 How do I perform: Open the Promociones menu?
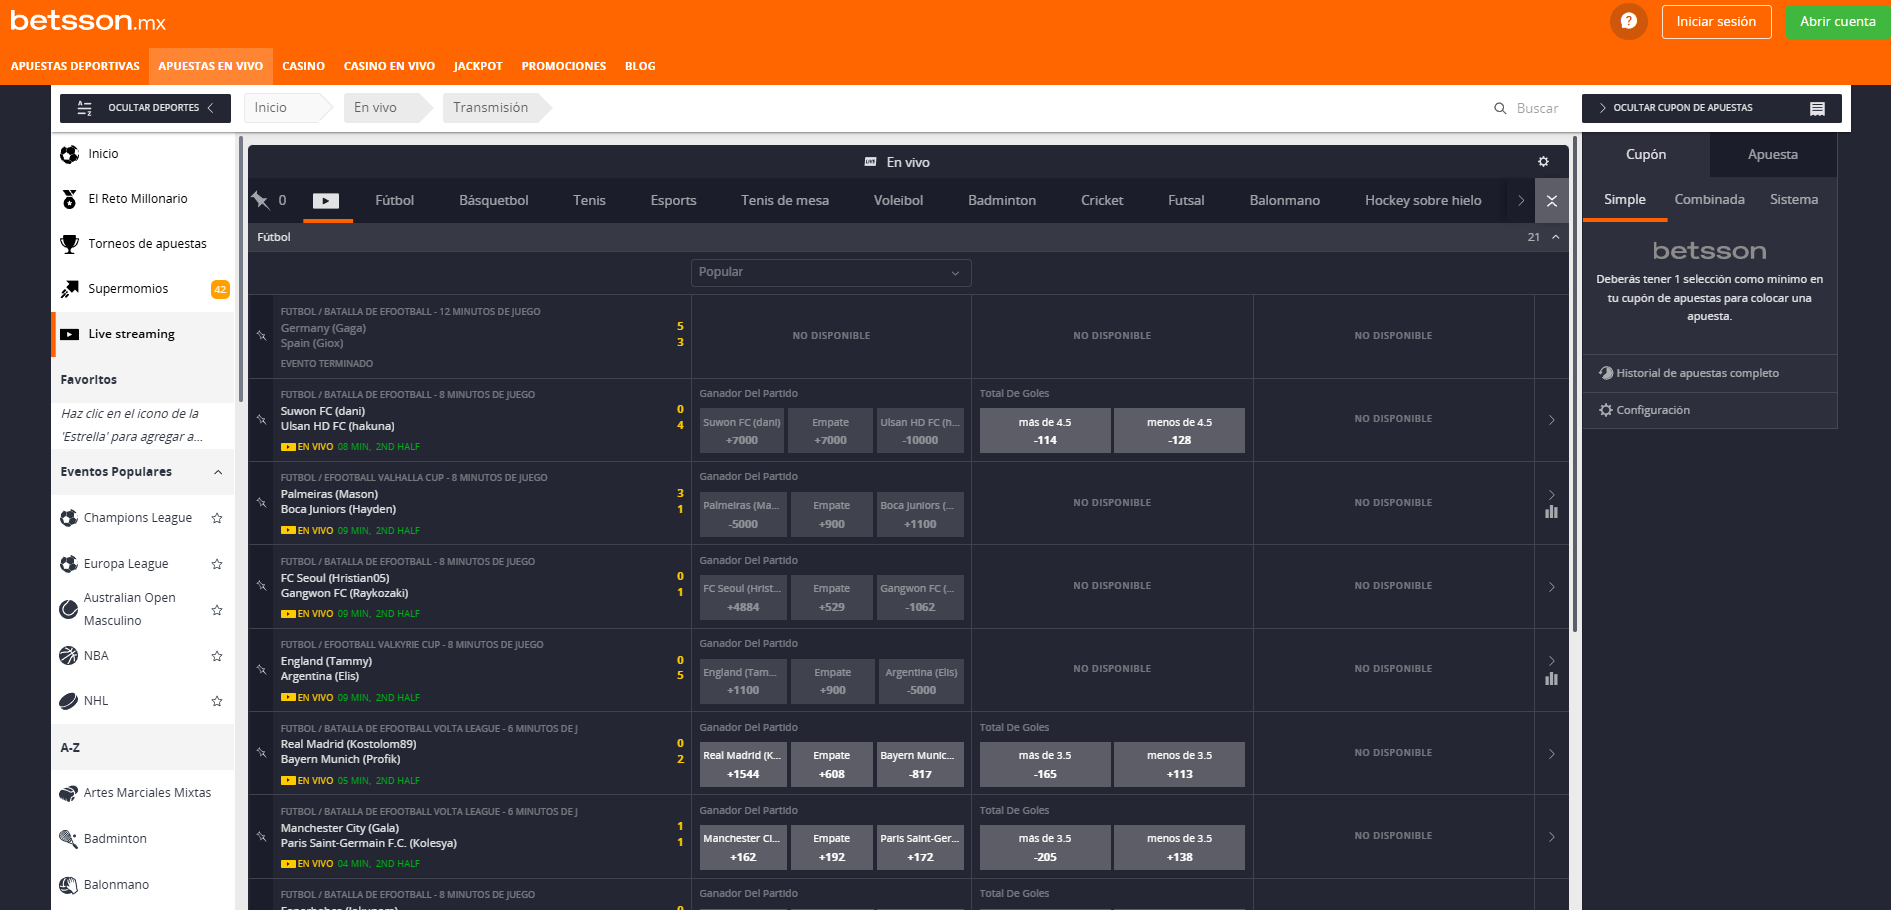(563, 66)
